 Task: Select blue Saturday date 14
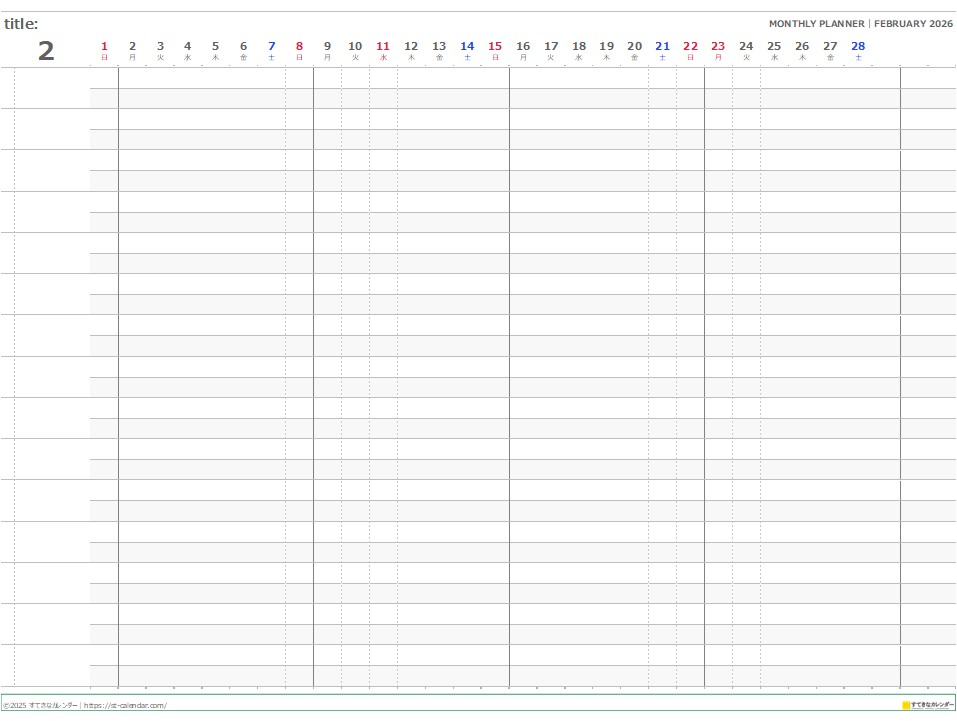pos(467,46)
